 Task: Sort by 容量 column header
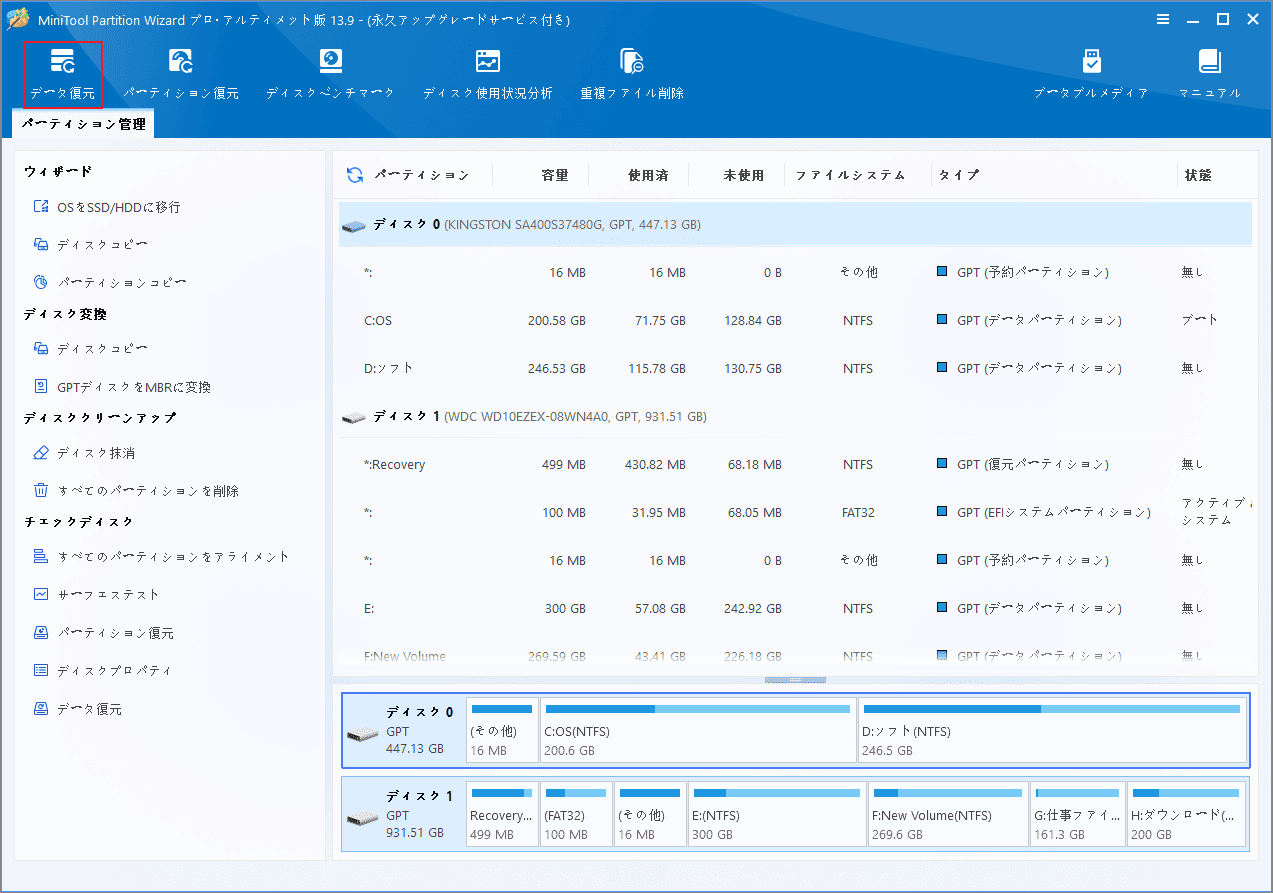coord(555,175)
